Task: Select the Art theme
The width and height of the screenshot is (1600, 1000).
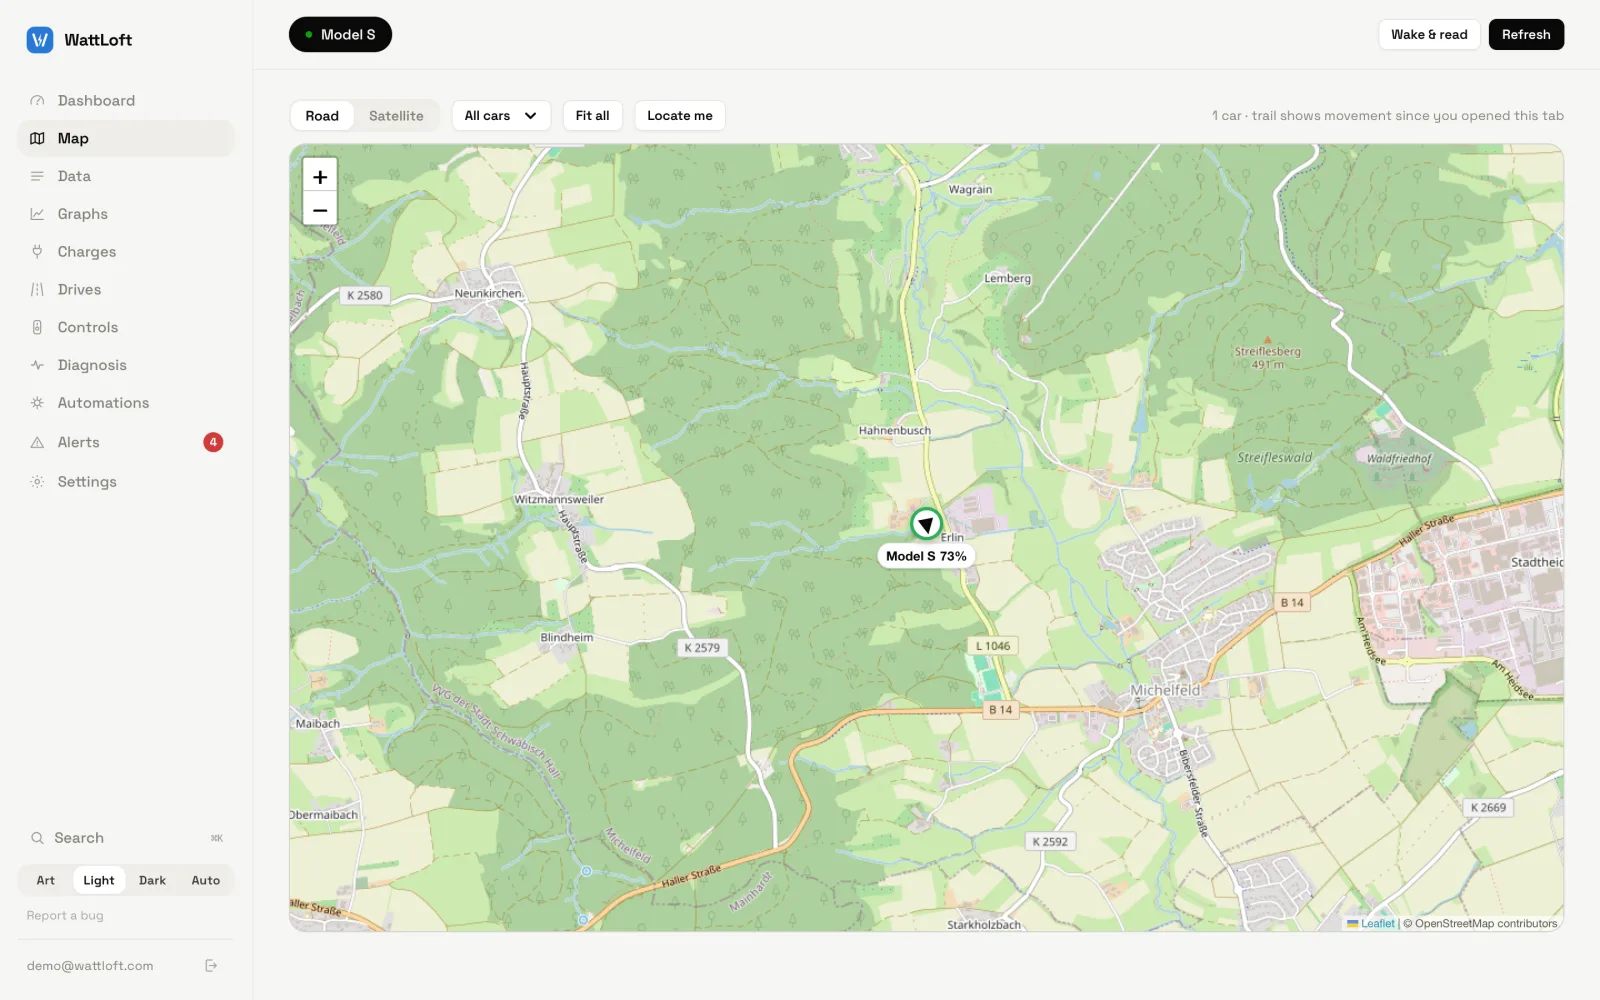Action: pyautogui.click(x=46, y=881)
